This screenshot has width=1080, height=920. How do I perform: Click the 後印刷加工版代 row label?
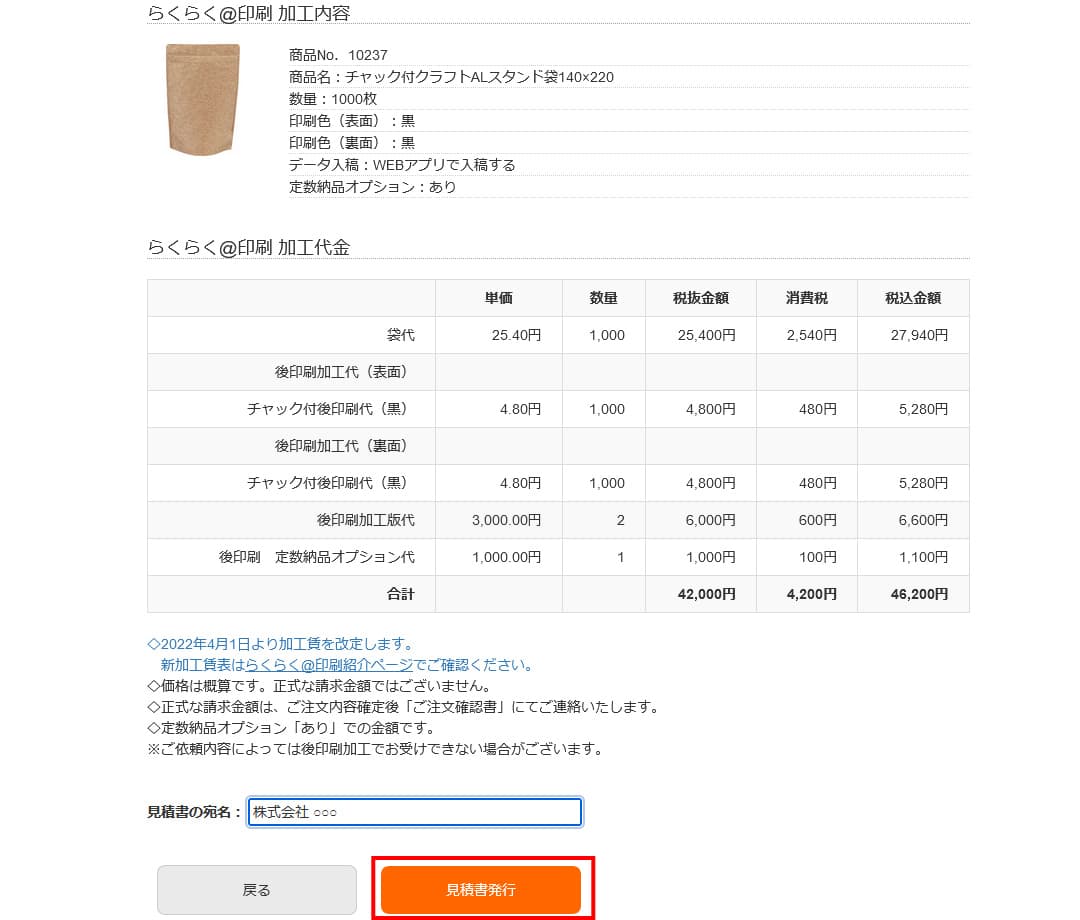(366, 520)
